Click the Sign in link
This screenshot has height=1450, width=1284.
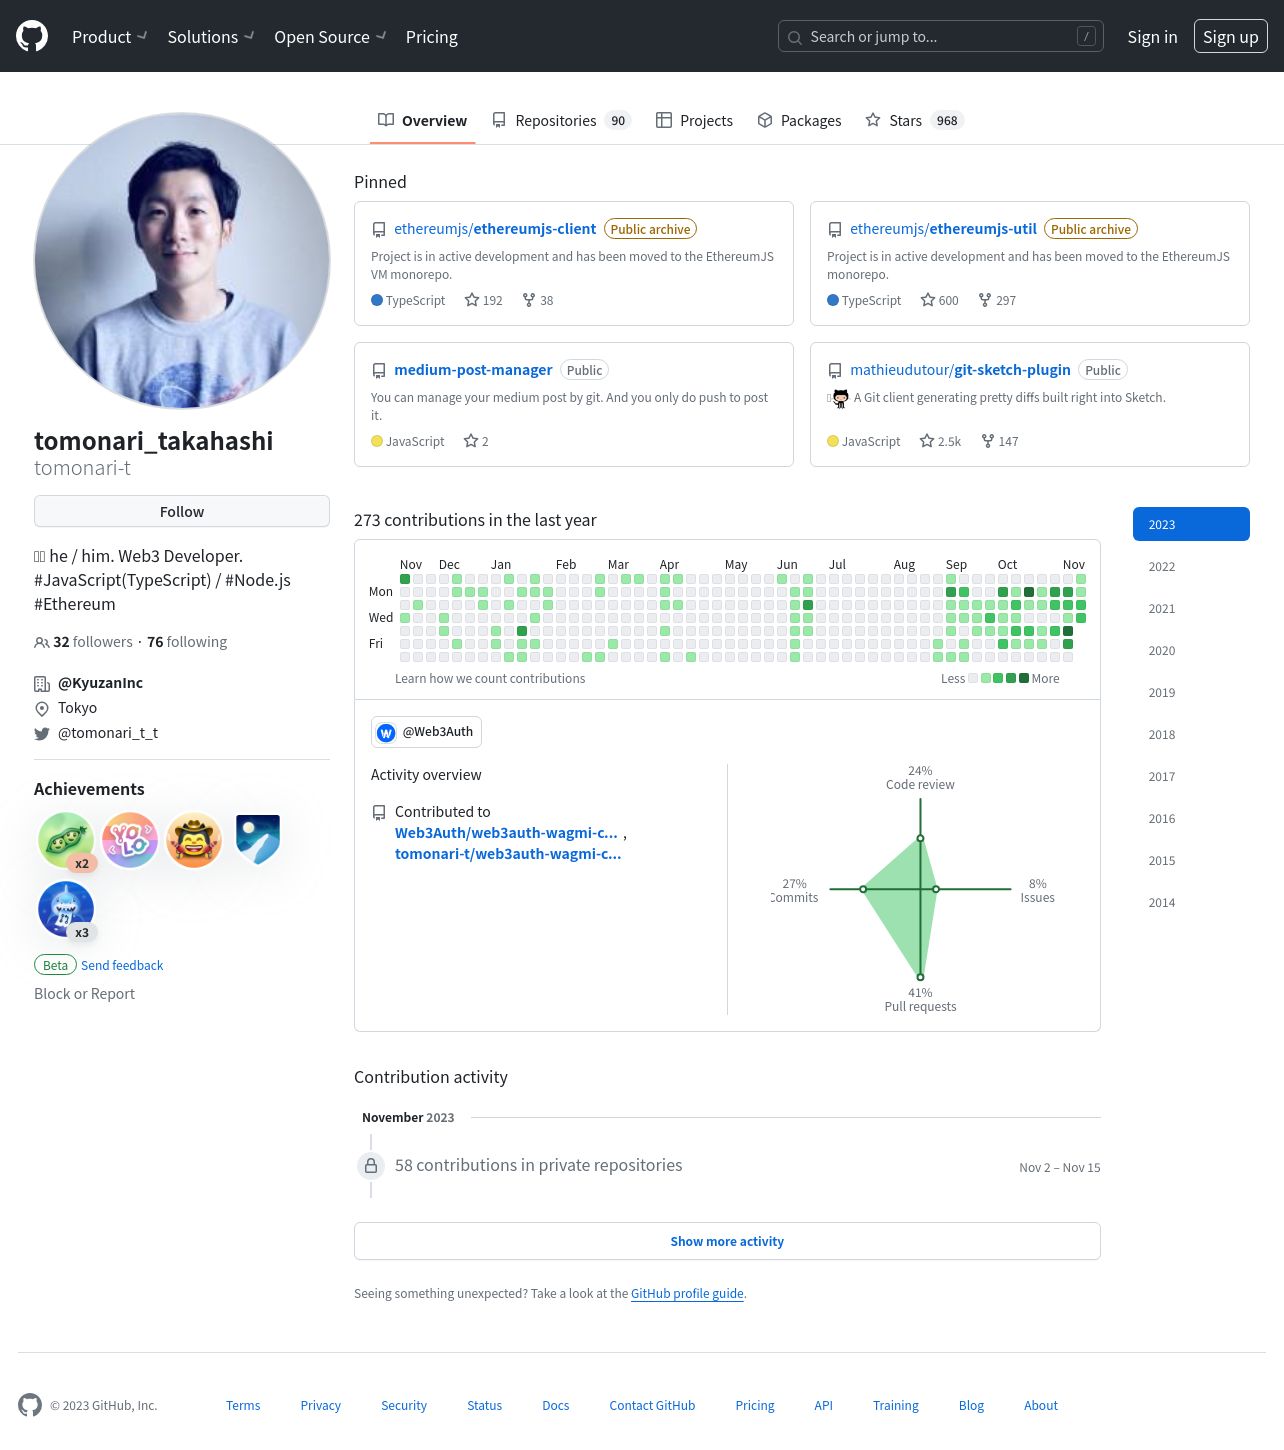click(1152, 37)
